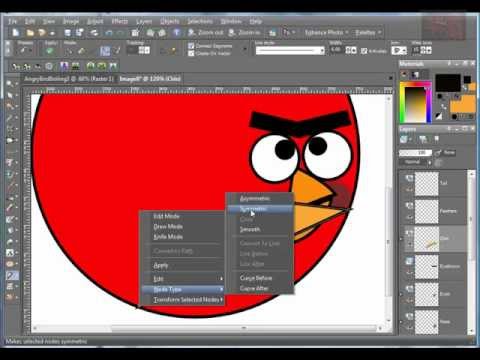
Task: Switch to the Image8 at 120% tab
Action: click(x=150, y=79)
